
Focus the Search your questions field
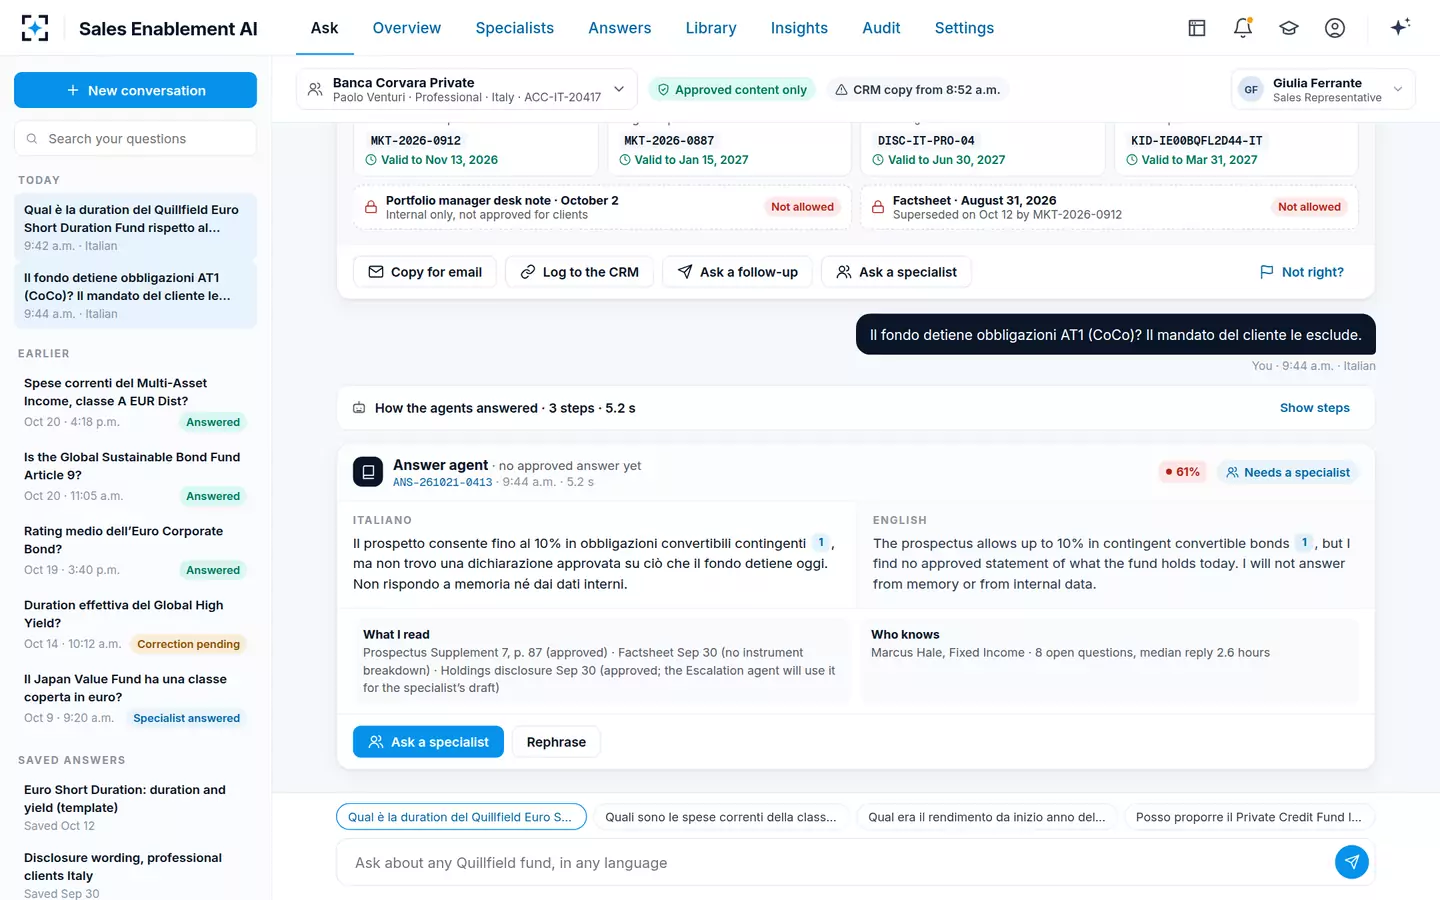point(135,139)
